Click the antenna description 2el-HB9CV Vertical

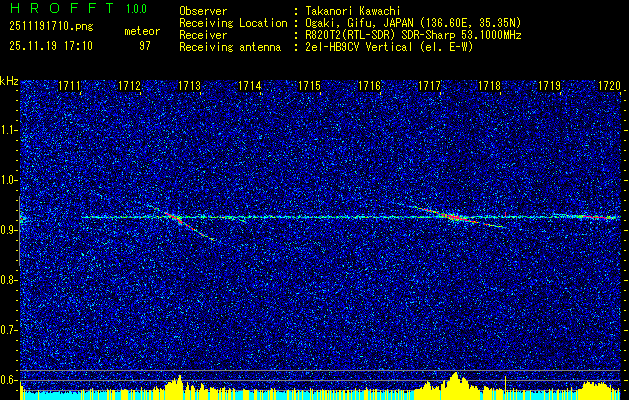(x=388, y=47)
